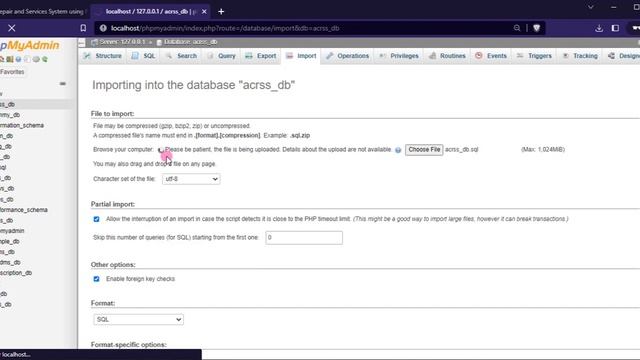The width and height of the screenshot is (640, 360).
Task: Open the Tracking tab
Action: coord(580,56)
